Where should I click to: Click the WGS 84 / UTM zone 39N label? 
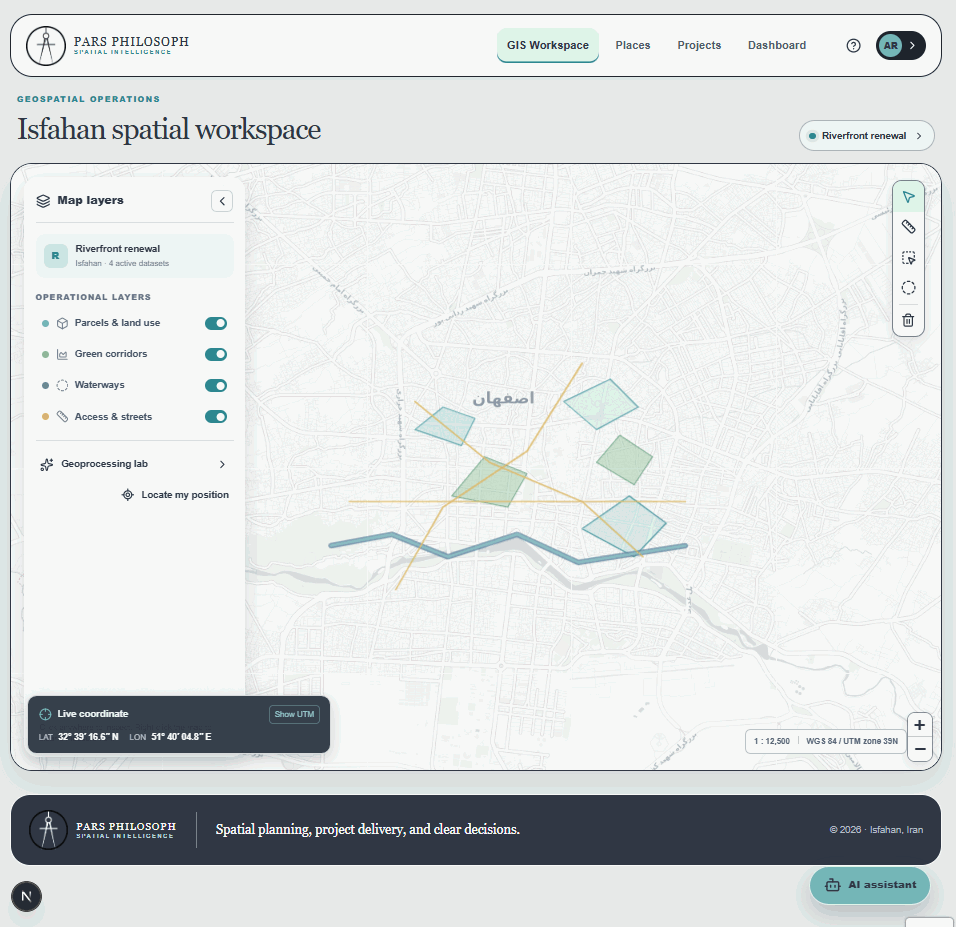pos(852,742)
